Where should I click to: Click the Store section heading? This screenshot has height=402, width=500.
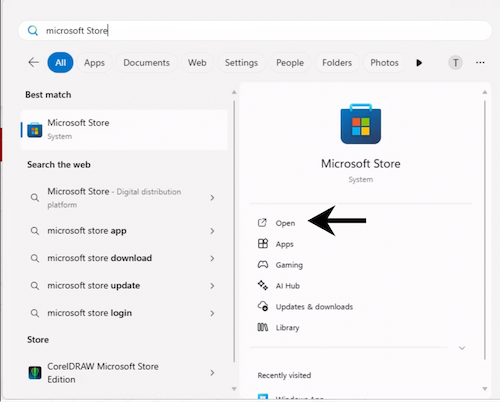(x=38, y=340)
